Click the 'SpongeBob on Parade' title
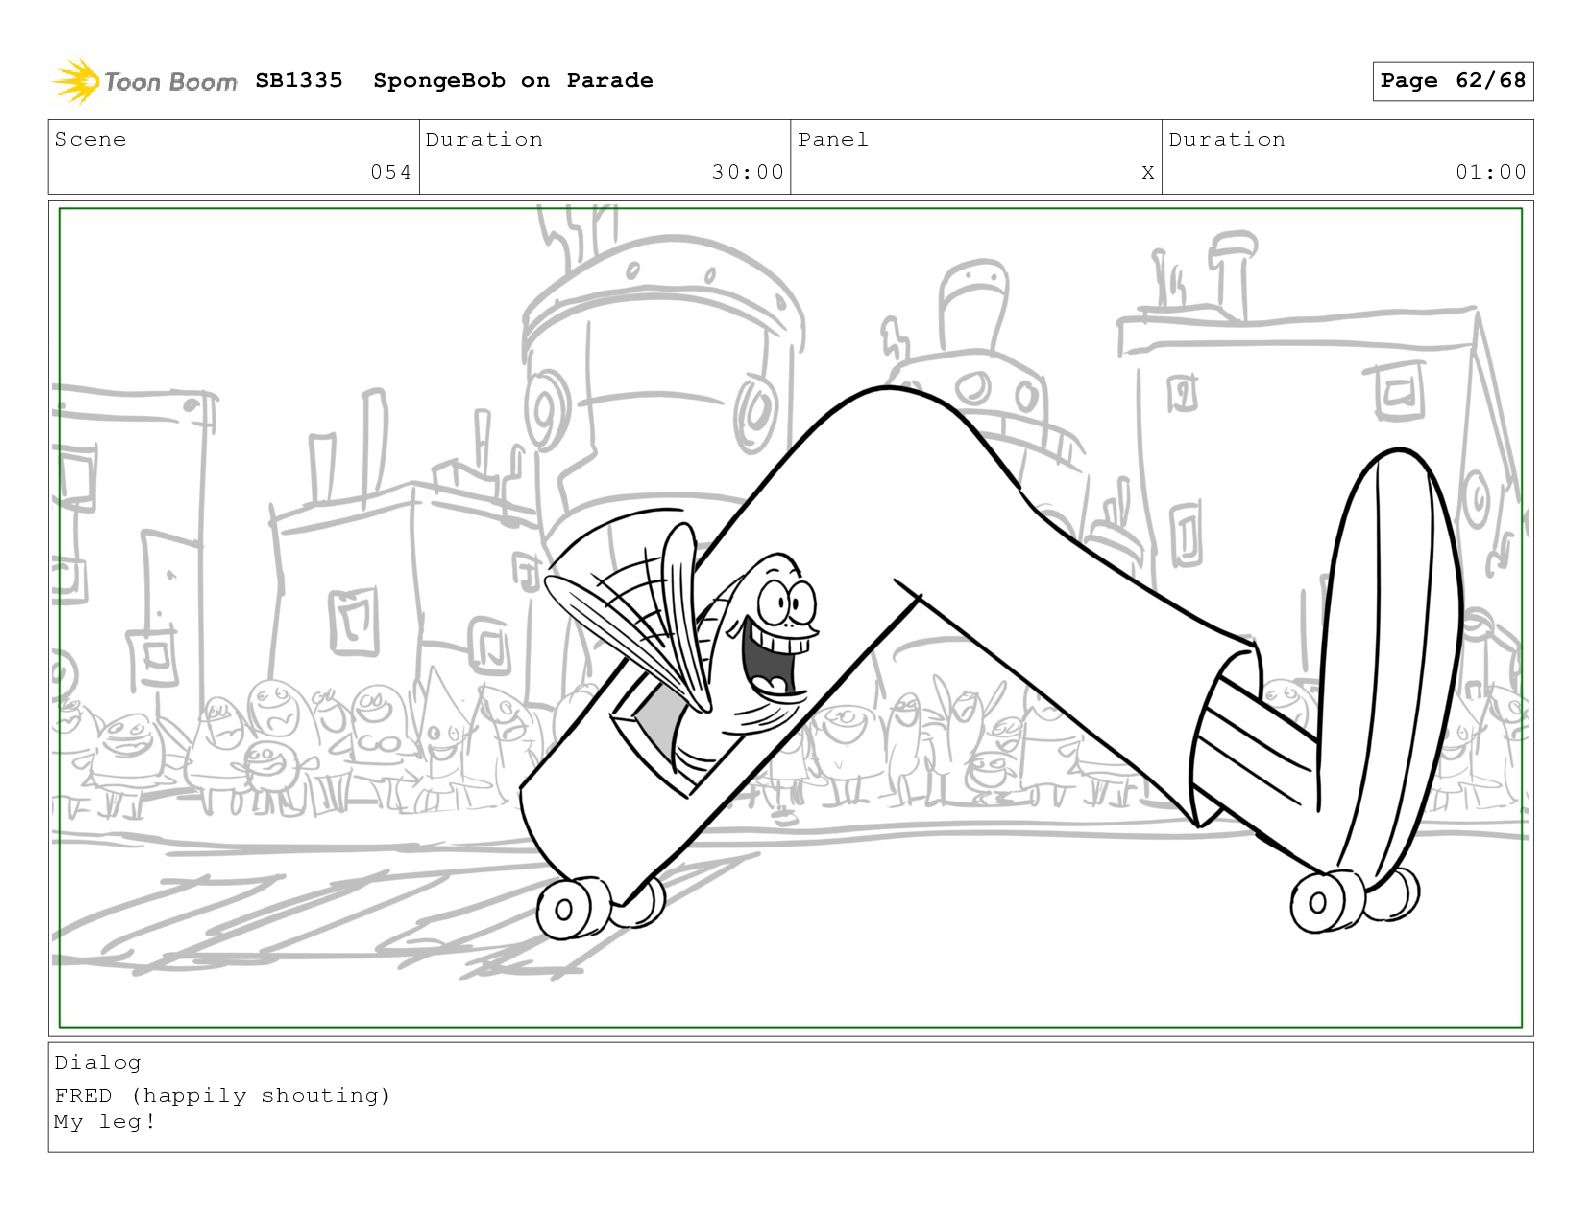1584x1224 pixels. pos(513,80)
